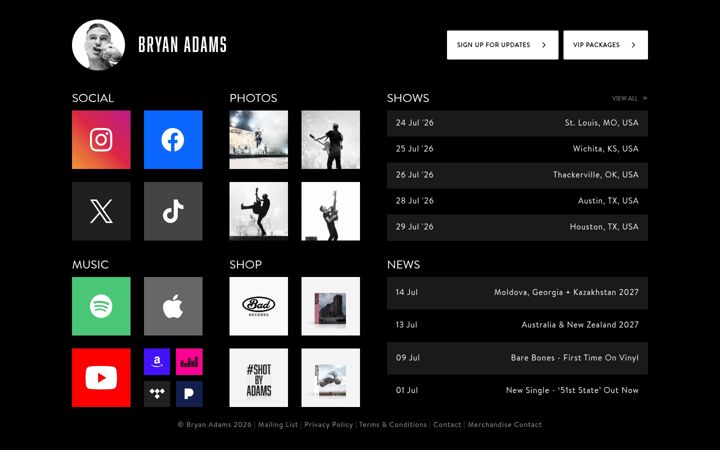Open the Amazon Music small tile
This screenshot has height=450, width=720.
click(157, 361)
